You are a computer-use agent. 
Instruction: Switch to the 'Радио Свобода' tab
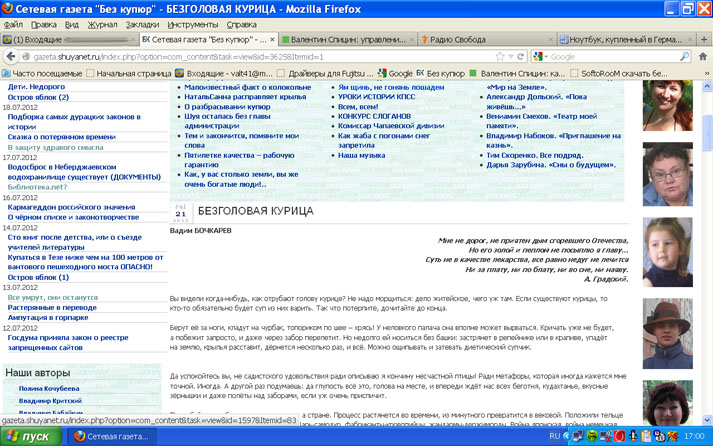[x=487, y=40]
